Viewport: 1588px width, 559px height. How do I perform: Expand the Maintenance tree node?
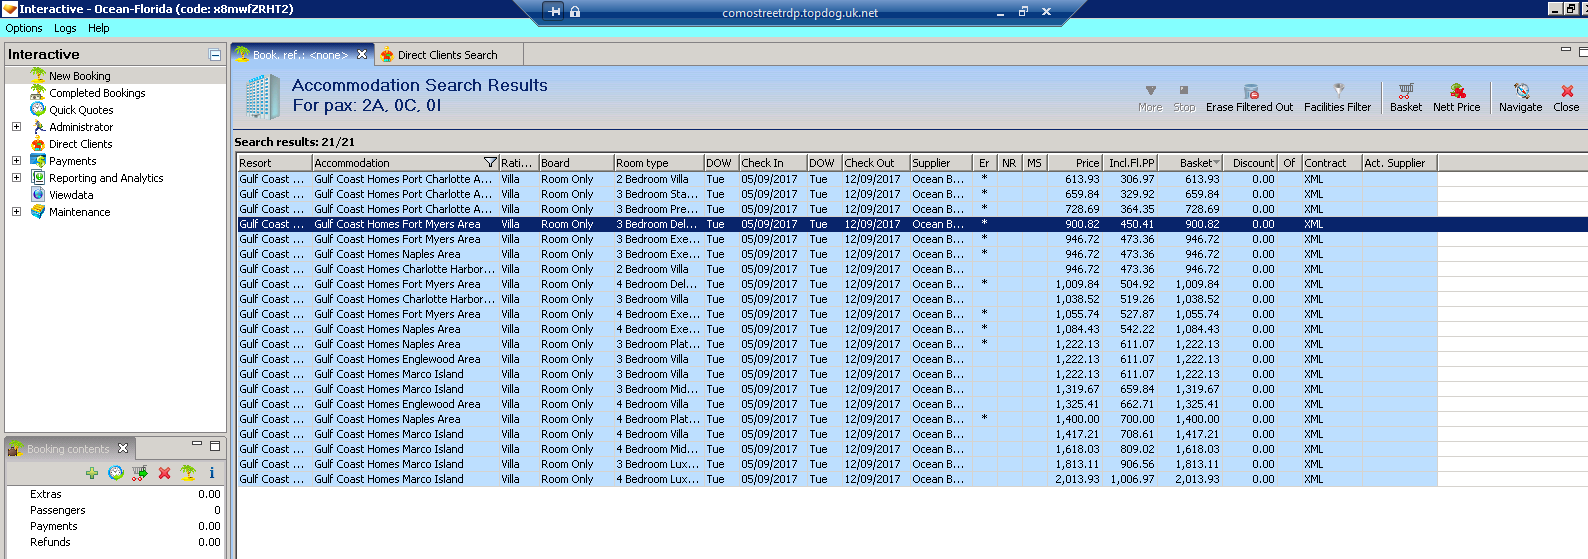(16, 212)
